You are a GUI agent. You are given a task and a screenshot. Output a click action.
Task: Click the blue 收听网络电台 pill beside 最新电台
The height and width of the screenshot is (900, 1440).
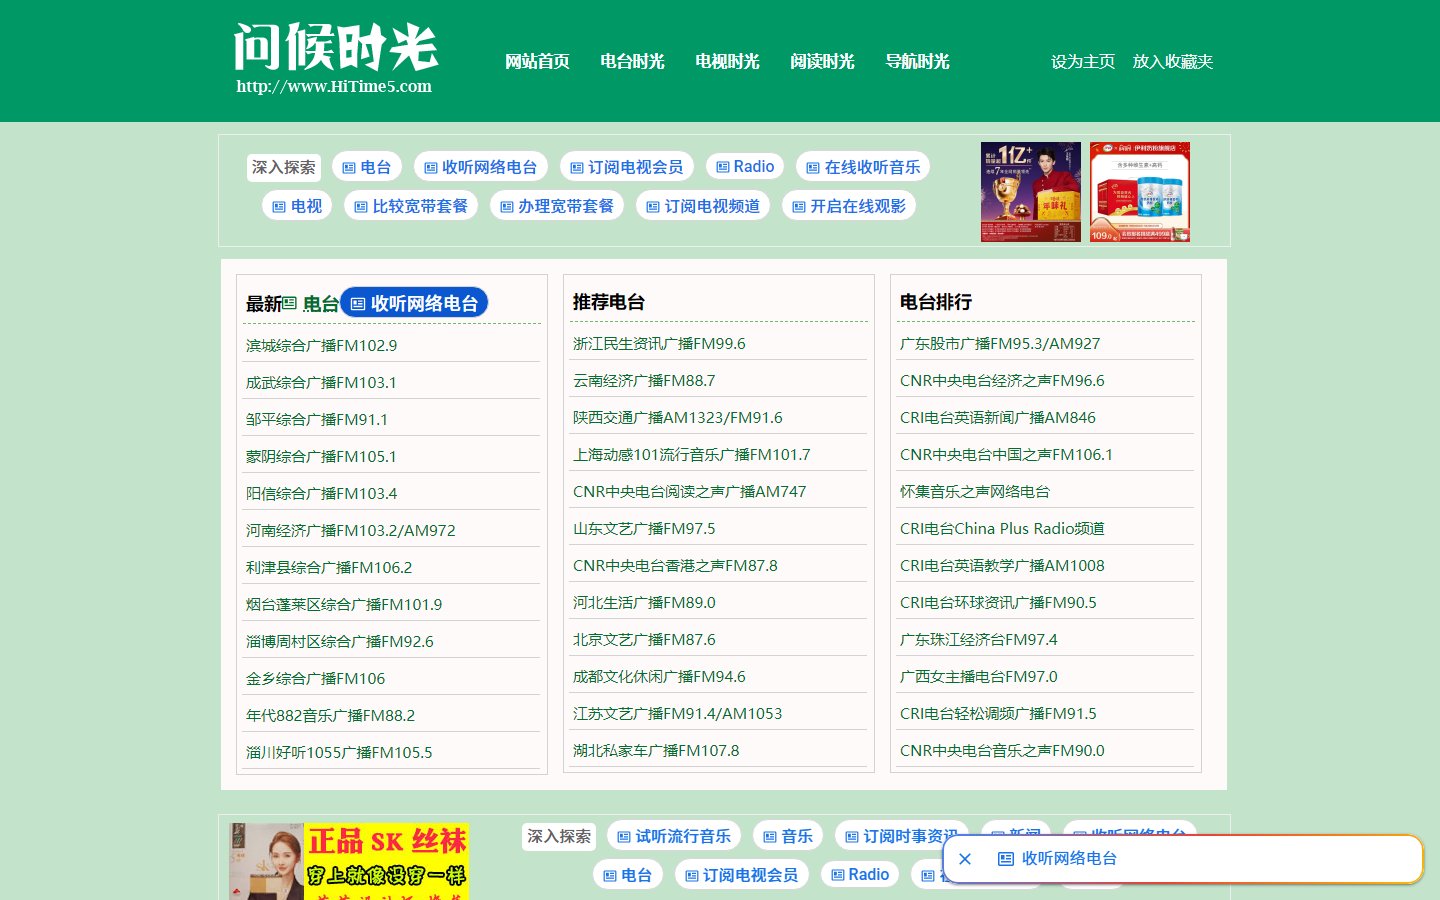click(x=414, y=303)
